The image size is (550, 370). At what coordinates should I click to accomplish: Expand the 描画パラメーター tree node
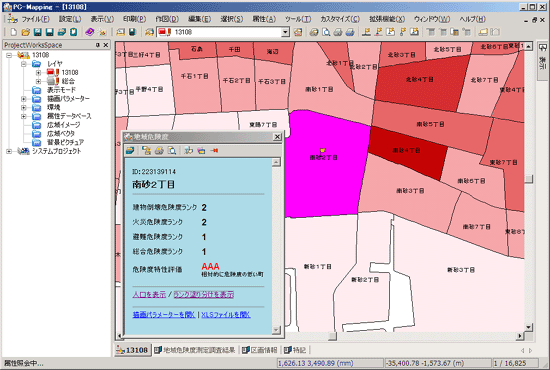coord(24,99)
